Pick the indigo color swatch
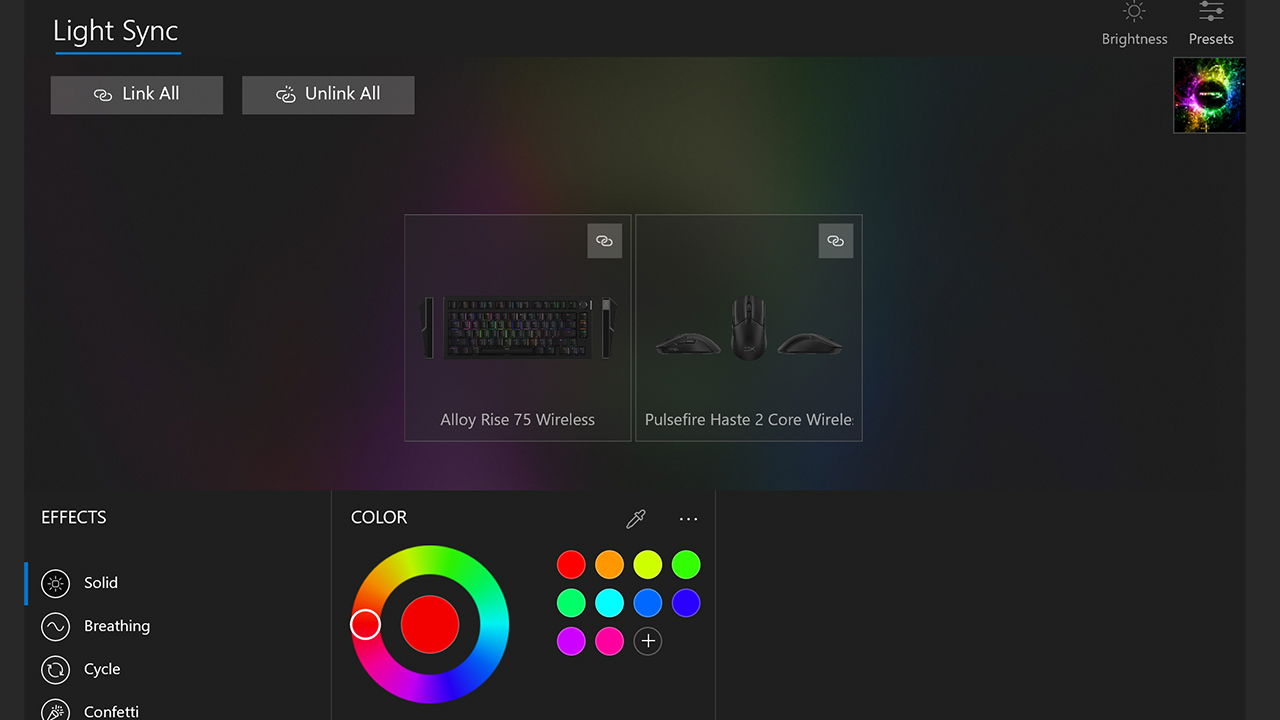This screenshot has height=720, width=1280. (686, 603)
